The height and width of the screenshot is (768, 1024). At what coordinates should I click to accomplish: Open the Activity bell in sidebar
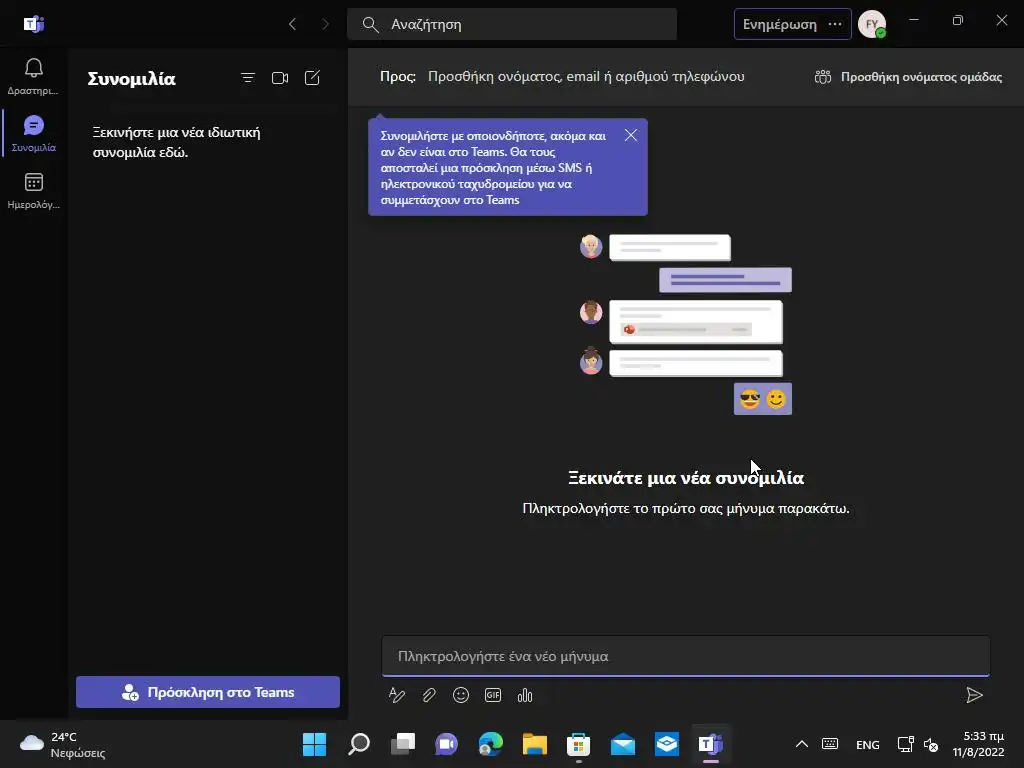tap(33, 76)
